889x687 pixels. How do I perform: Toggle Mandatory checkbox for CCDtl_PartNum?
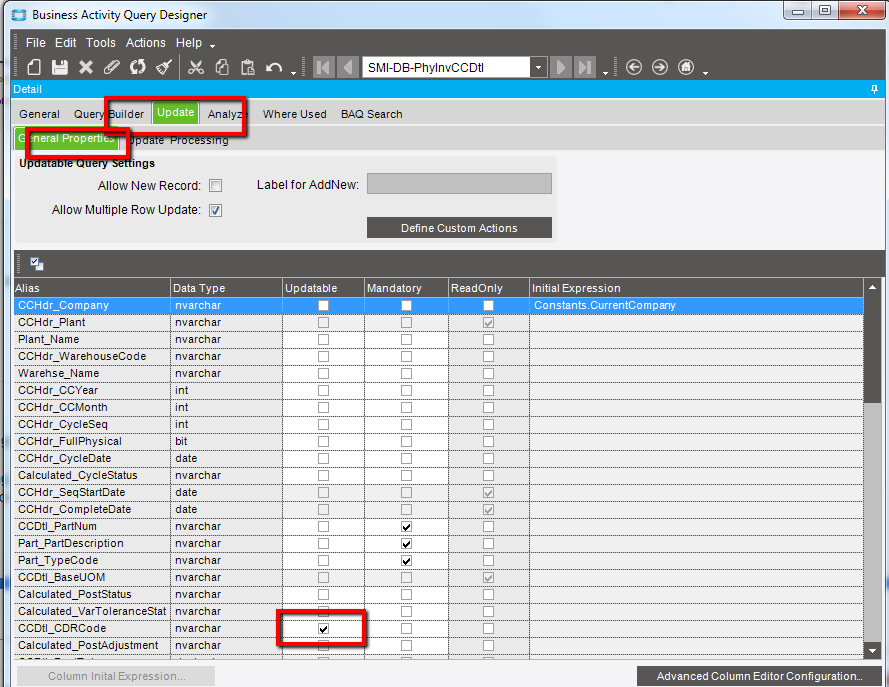406,526
